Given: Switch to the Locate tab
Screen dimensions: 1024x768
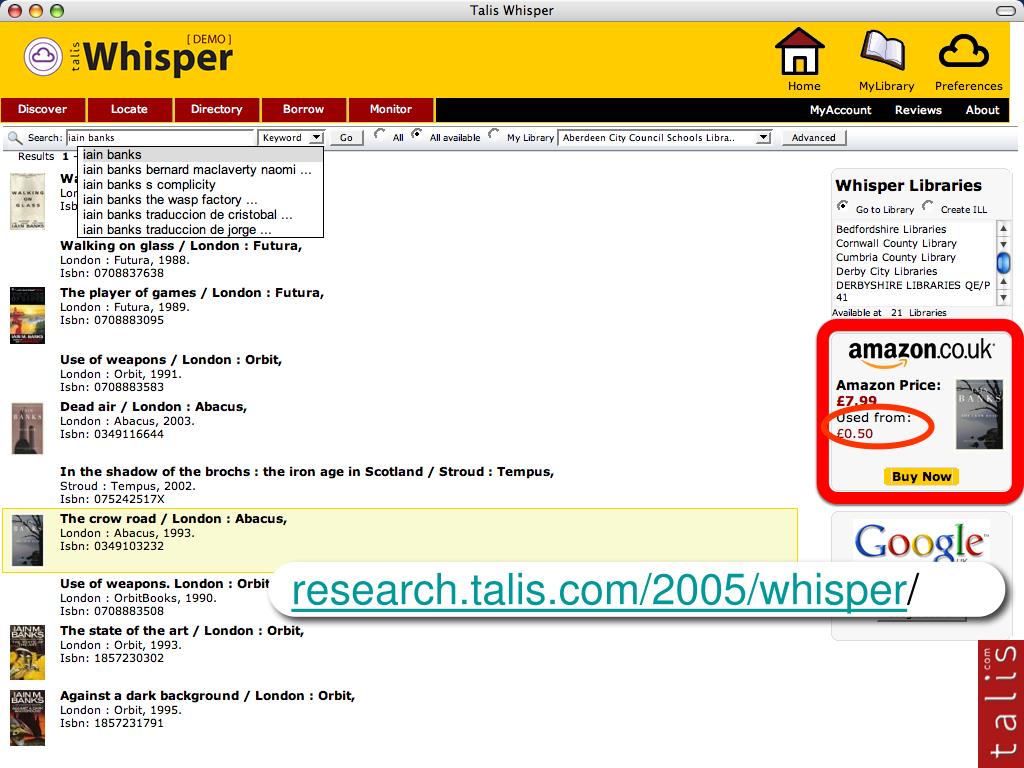Looking at the screenshot, I should pyautogui.click(x=129, y=110).
